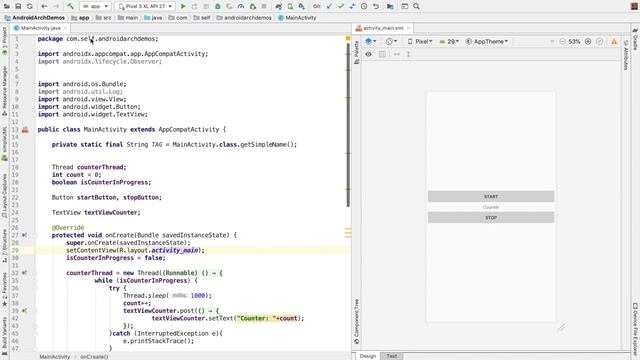Open the Structure tool window
The height and width of the screenshot is (360, 640).
[4, 245]
